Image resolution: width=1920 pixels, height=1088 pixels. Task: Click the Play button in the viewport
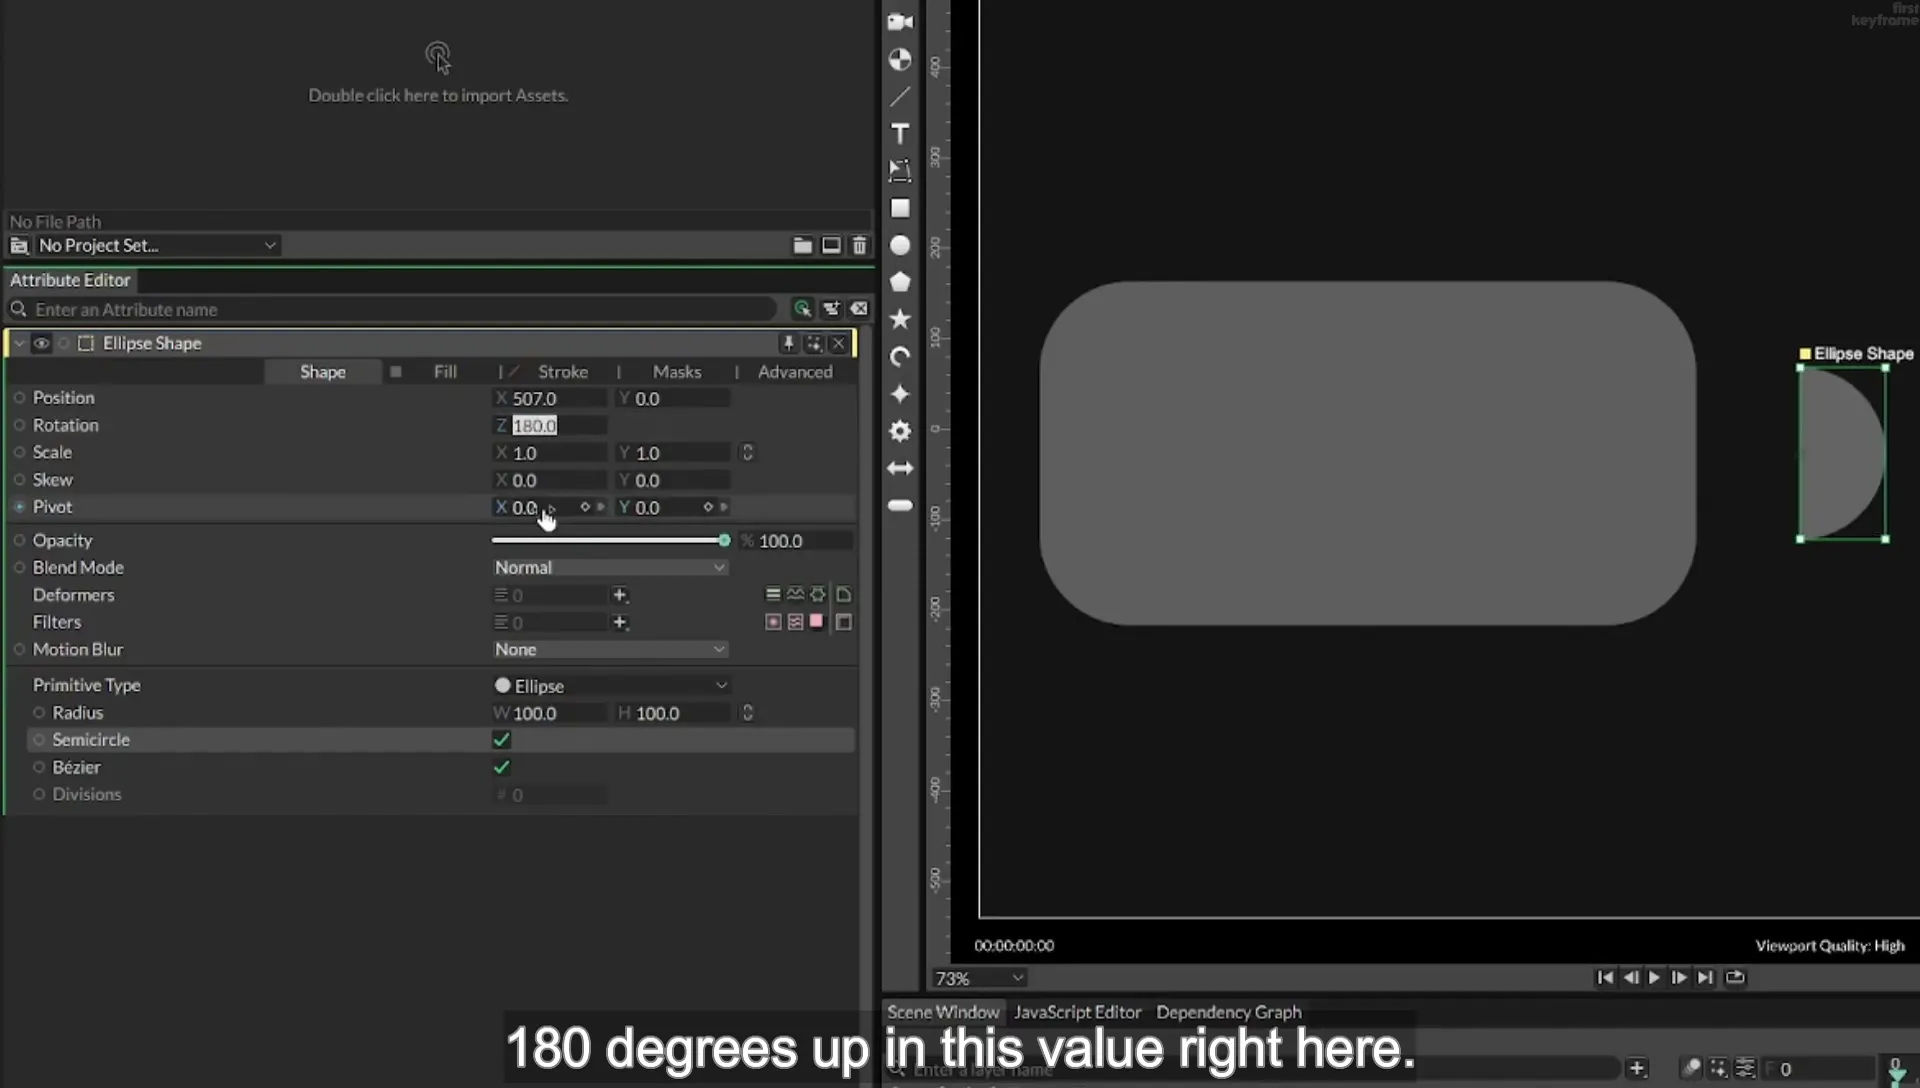point(1654,977)
